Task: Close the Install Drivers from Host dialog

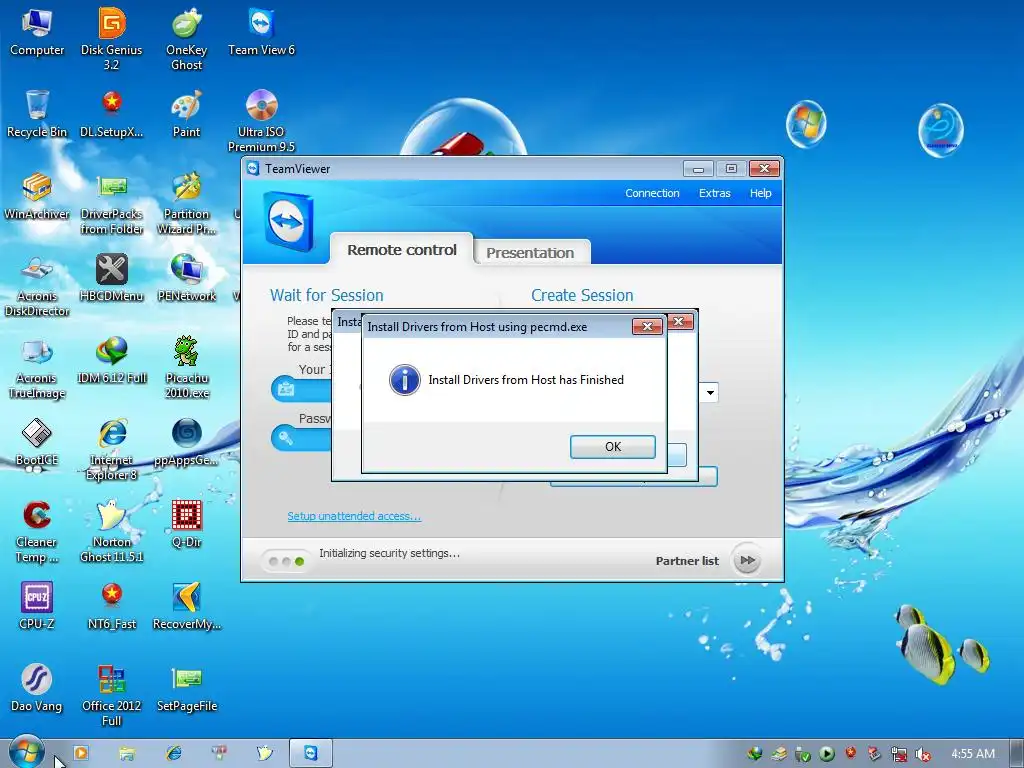Action: click(x=647, y=326)
